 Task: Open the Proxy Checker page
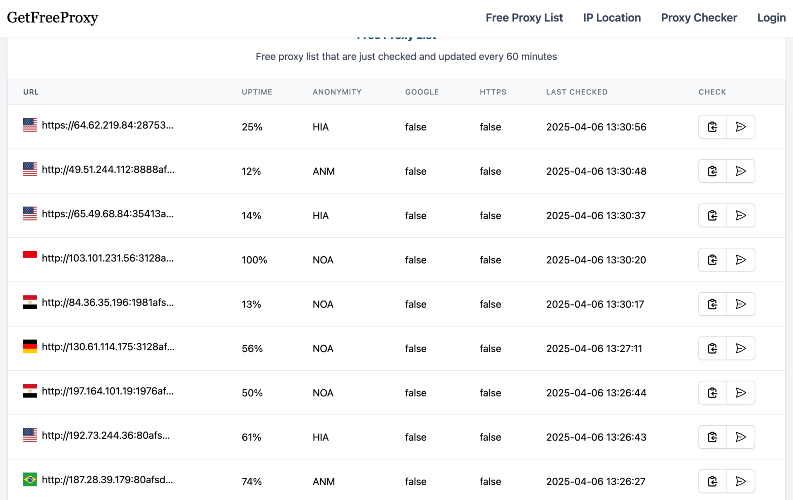698,18
